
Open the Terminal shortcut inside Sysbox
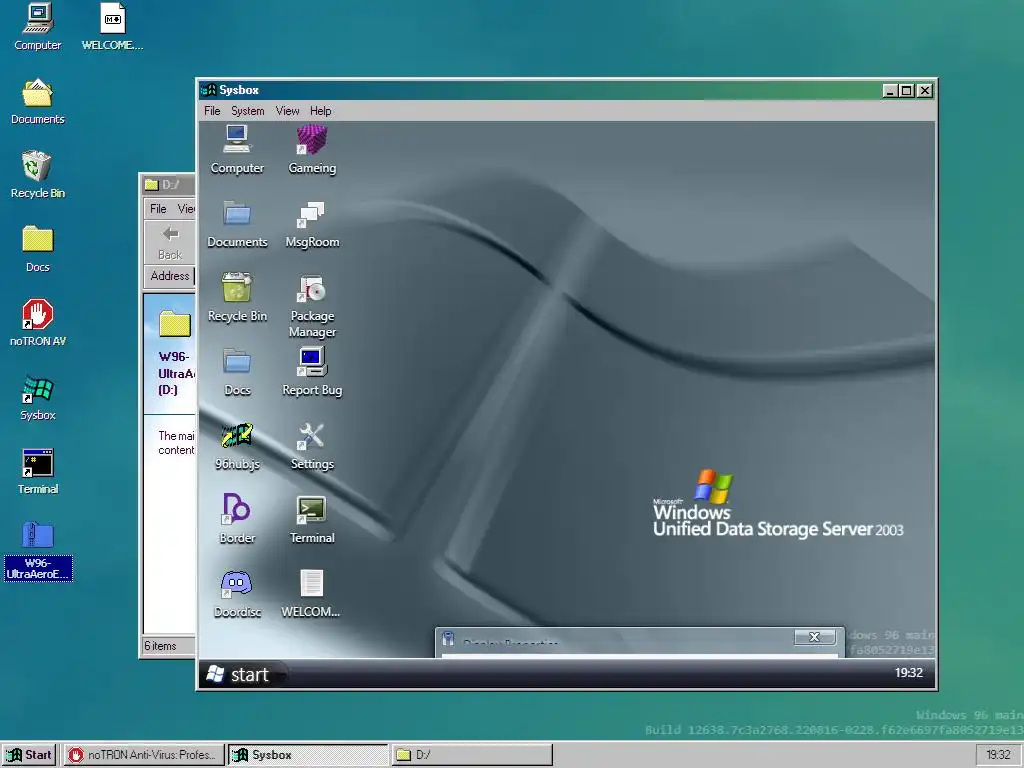pos(312,520)
